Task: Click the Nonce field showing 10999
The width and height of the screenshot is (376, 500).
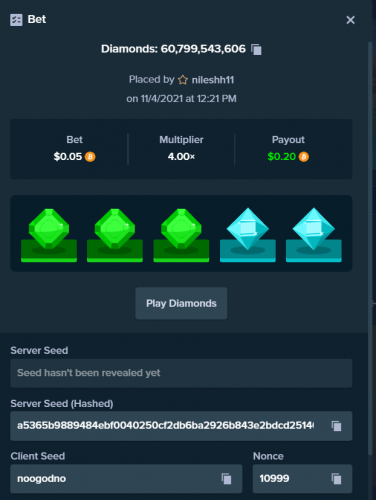Action: [302, 479]
